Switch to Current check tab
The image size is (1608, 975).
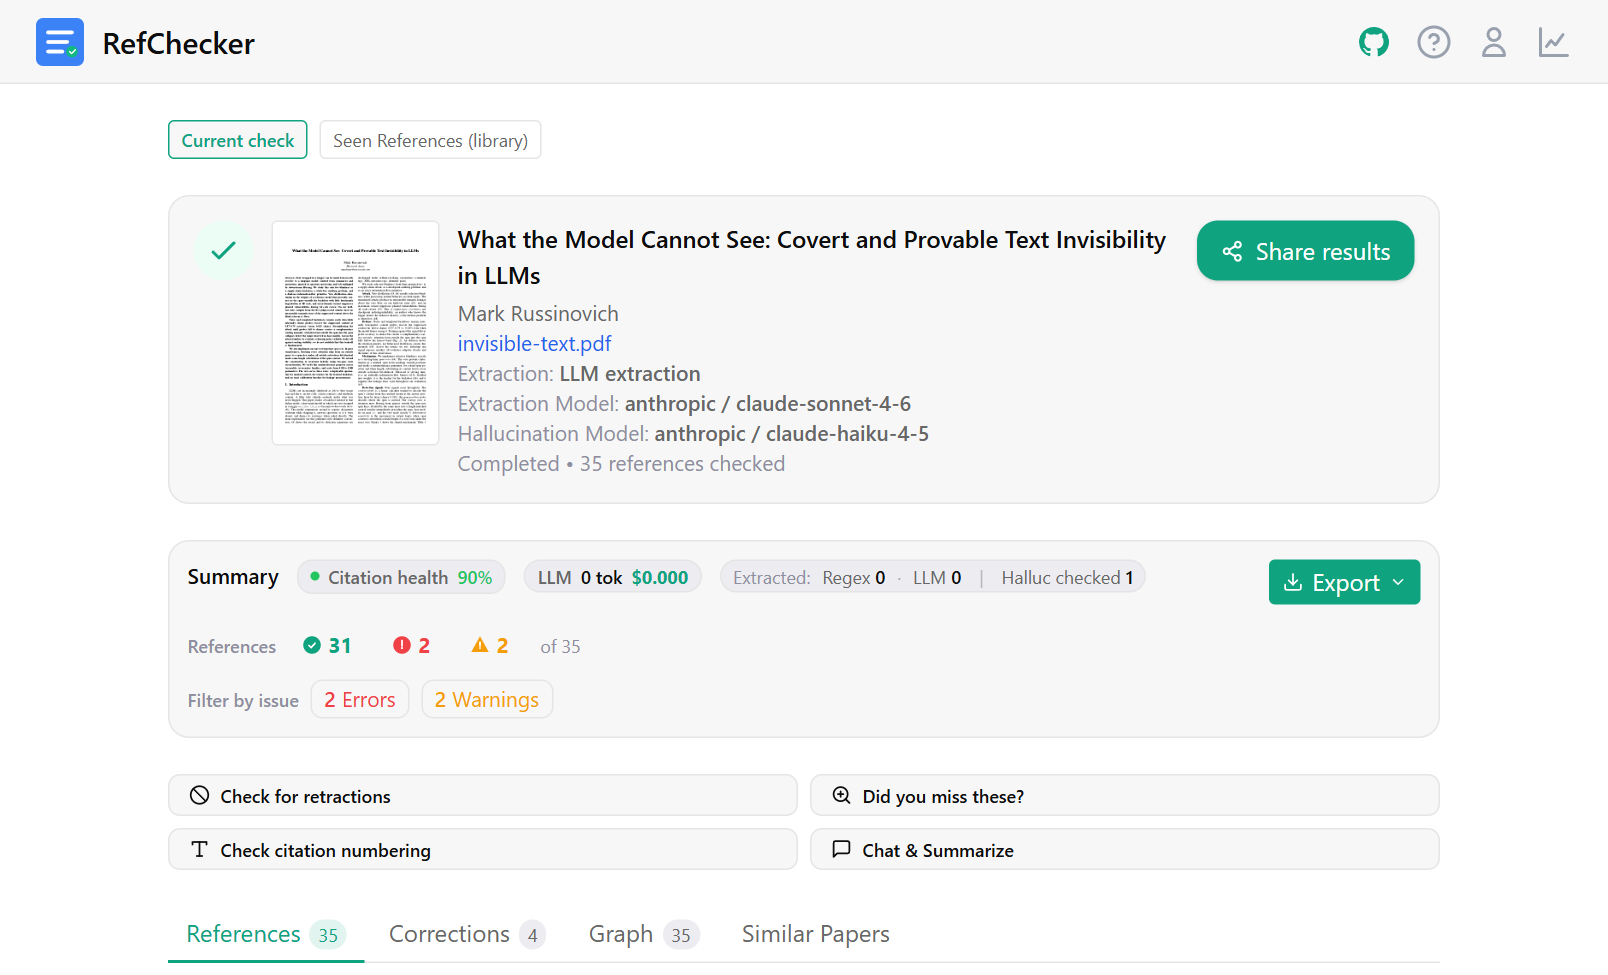(x=238, y=140)
